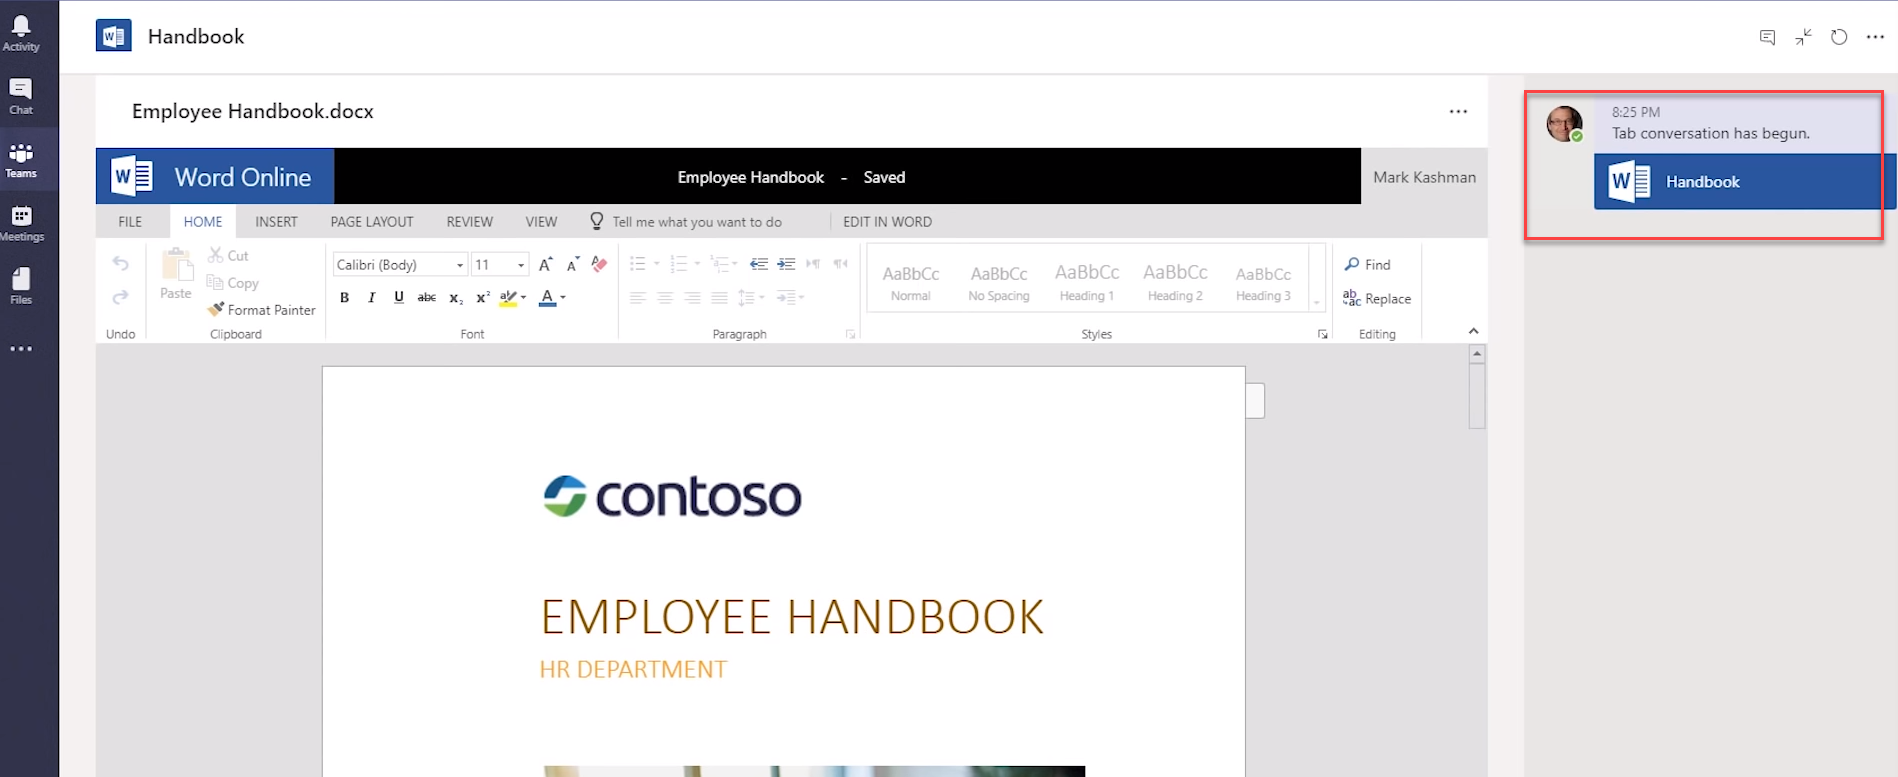Open Meetings in the Teams sidebar
This screenshot has width=1898, height=777.
tap(21, 223)
